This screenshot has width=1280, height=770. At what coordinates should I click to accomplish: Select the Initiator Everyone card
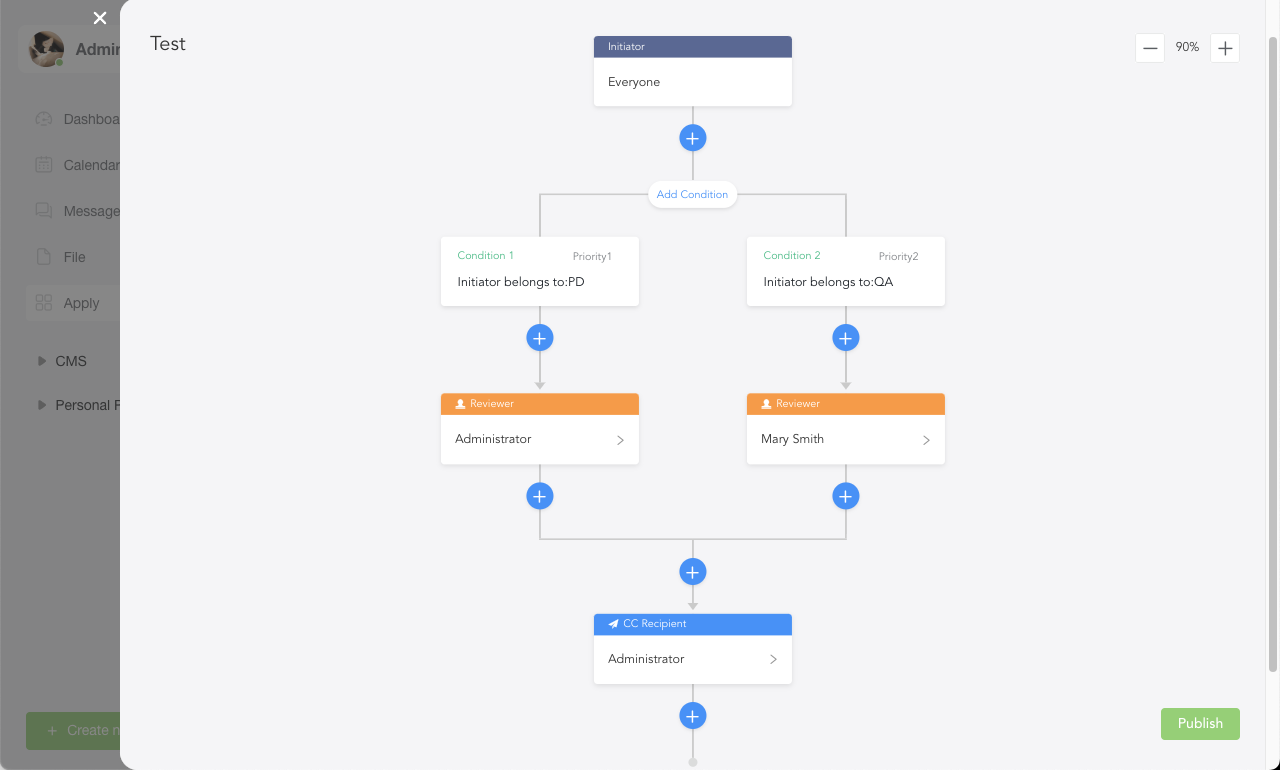tap(693, 71)
